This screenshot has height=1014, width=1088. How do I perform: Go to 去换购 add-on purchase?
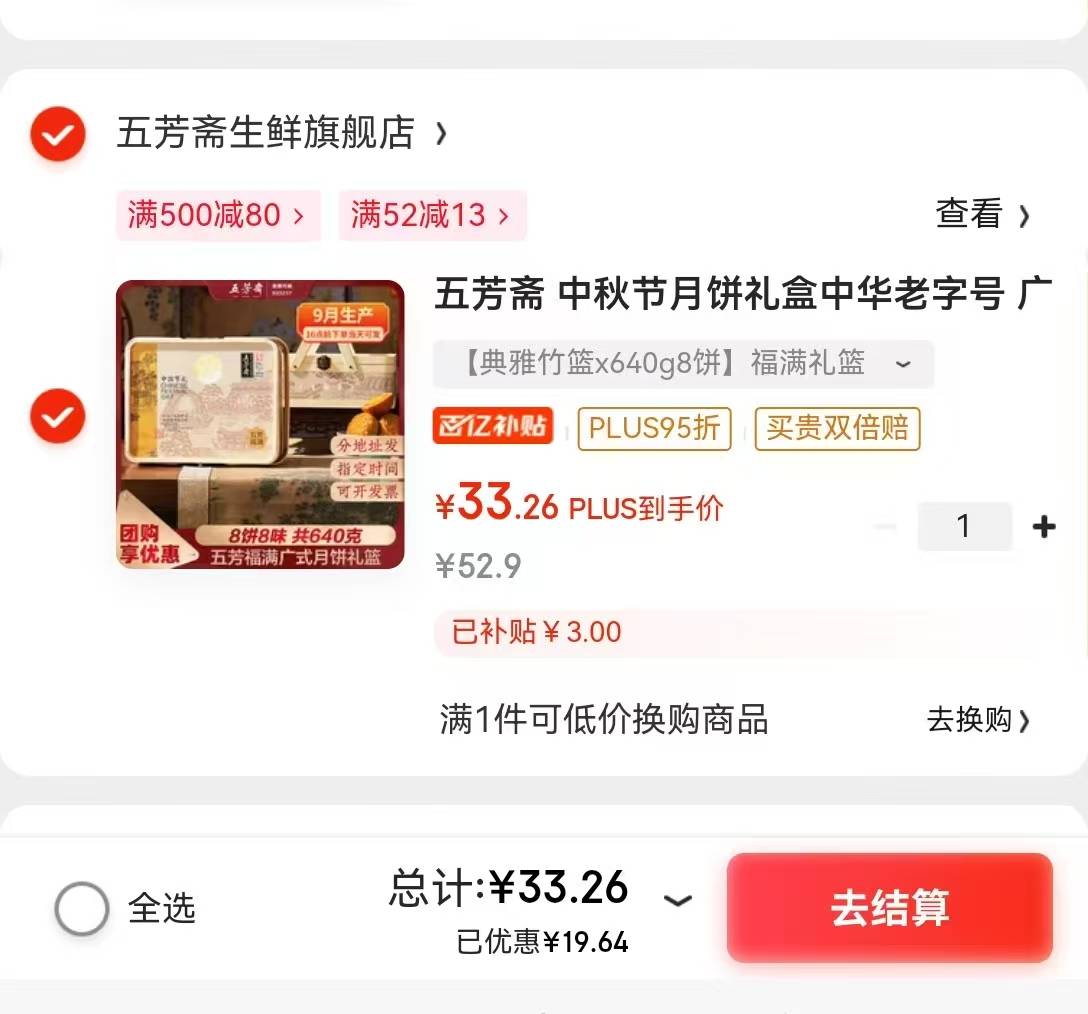[x=978, y=720]
